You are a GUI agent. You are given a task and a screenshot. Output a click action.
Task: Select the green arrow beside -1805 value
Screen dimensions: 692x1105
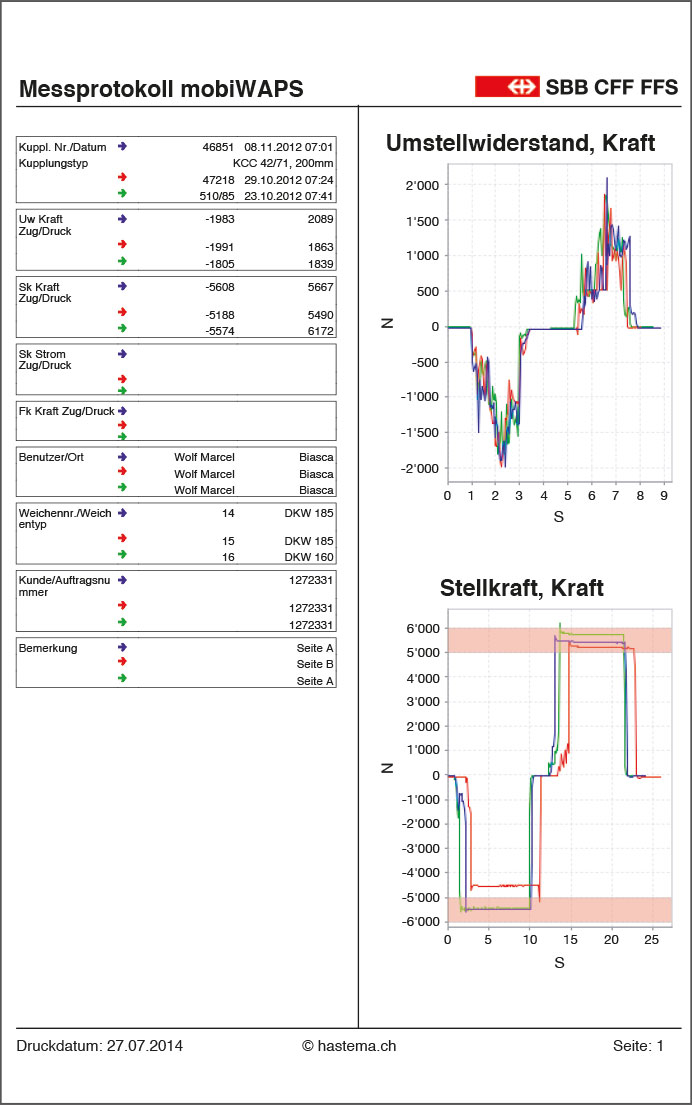tap(122, 261)
